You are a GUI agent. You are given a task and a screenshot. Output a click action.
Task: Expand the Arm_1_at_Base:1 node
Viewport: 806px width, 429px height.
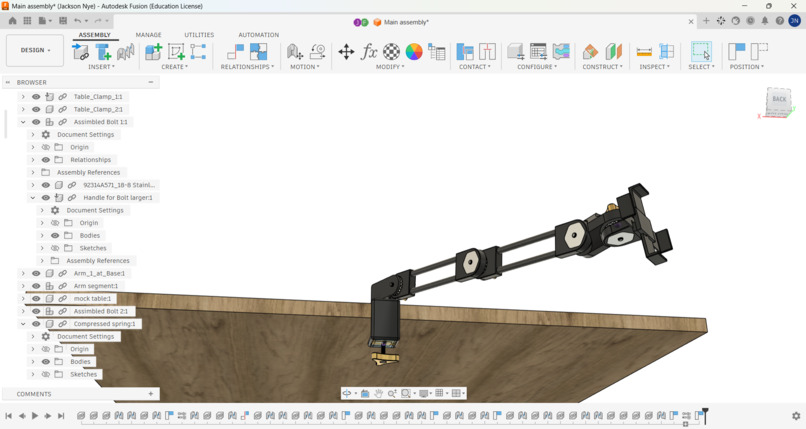click(23, 273)
